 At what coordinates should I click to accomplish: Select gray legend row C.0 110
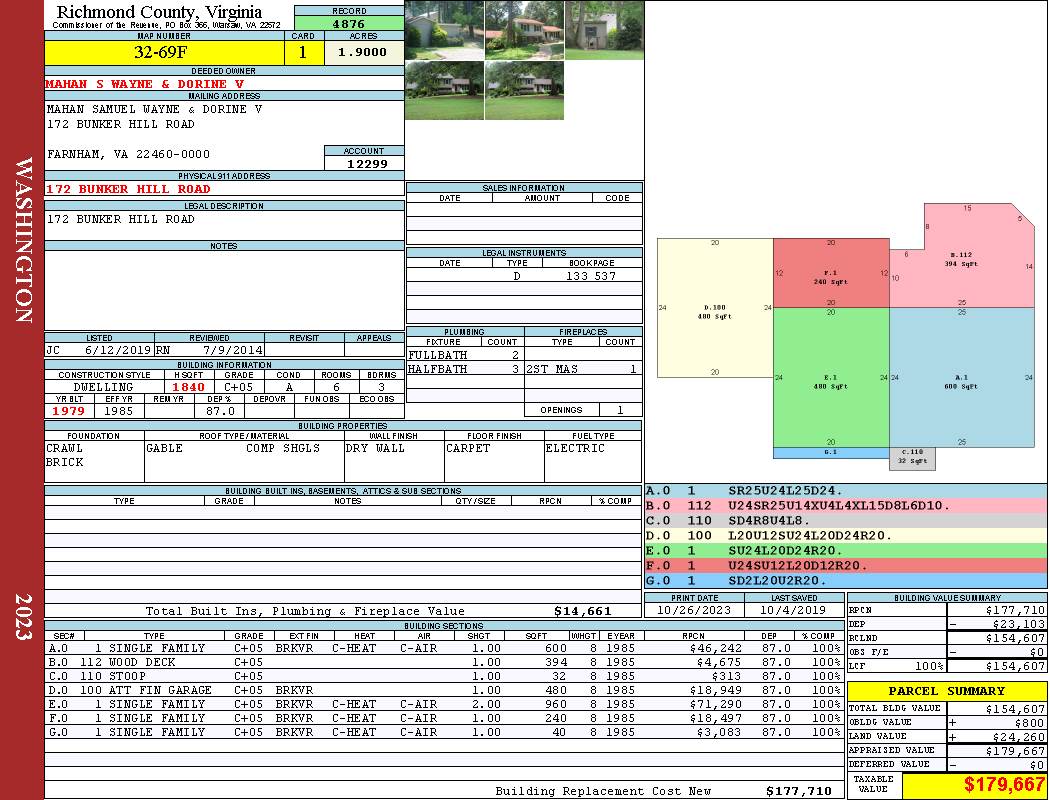coord(846,520)
